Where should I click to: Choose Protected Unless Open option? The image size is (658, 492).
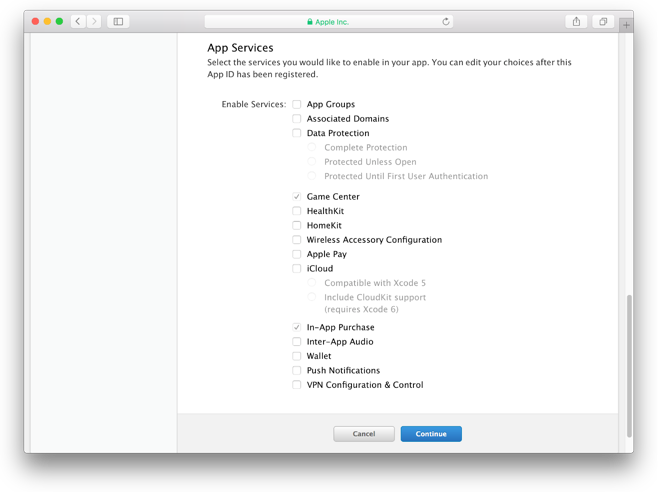[312, 161]
